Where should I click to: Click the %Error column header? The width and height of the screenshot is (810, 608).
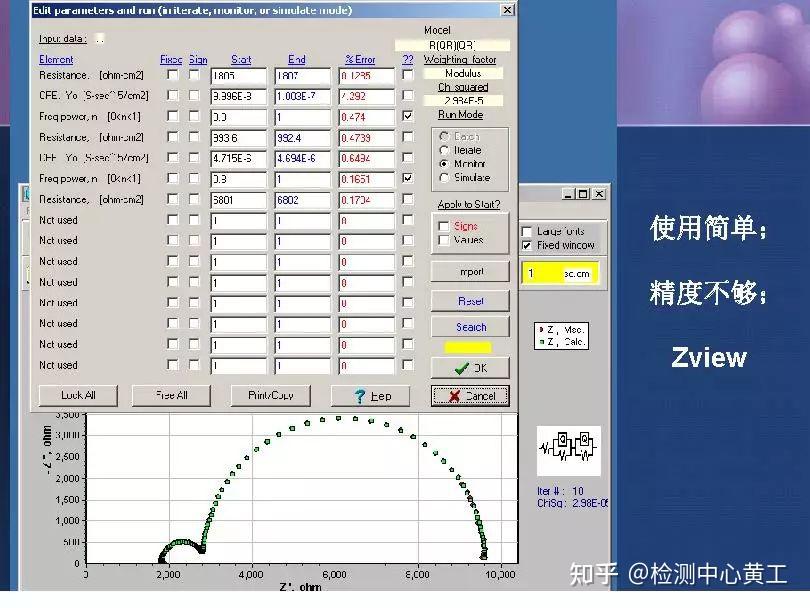click(363, 60)
